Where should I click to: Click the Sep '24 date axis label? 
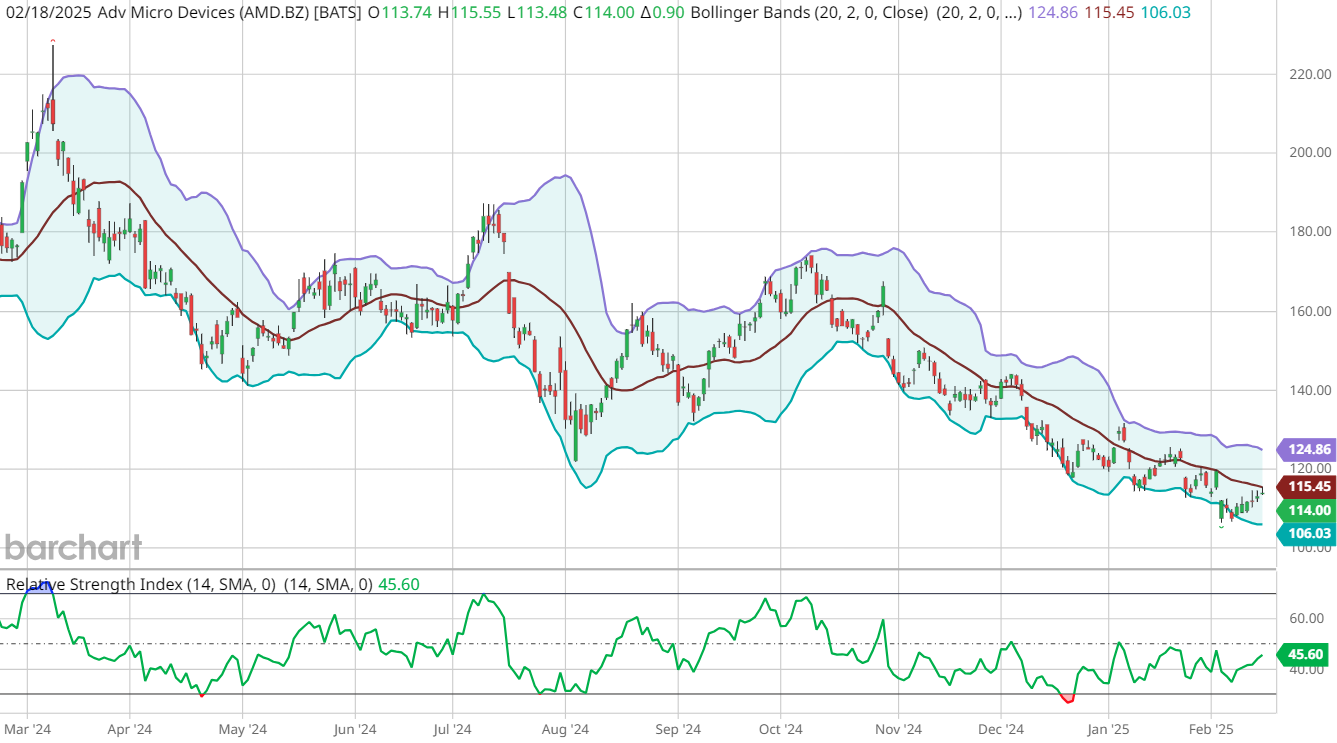point(677,729)
